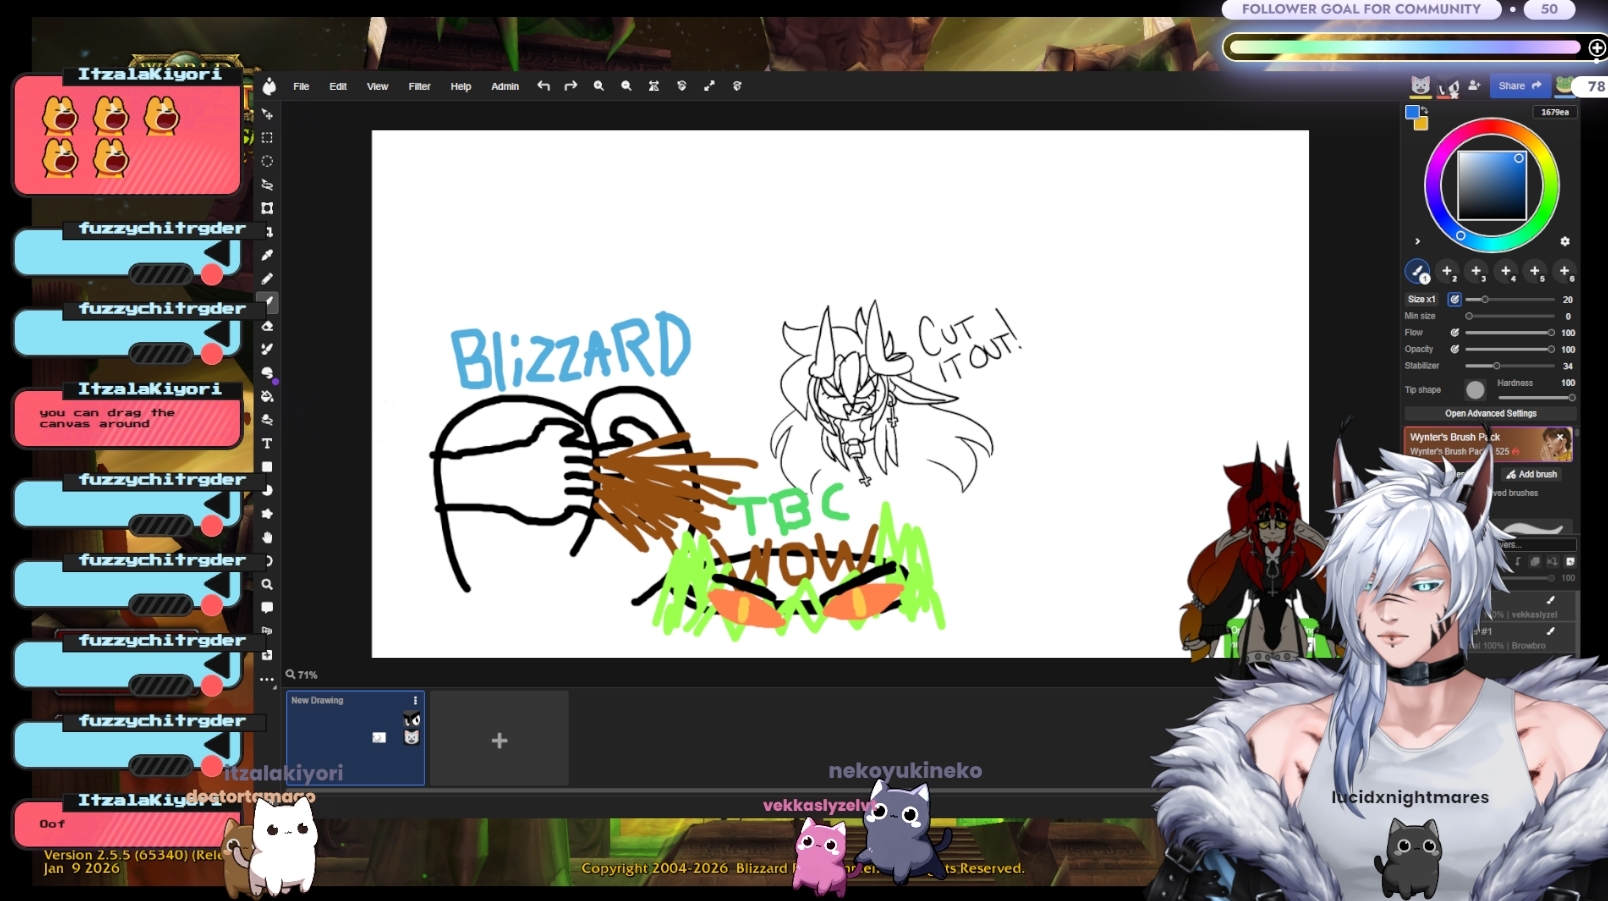1608x901 pixels.
Task: Click the add user icon next to Share
Action: (1474, 86)
